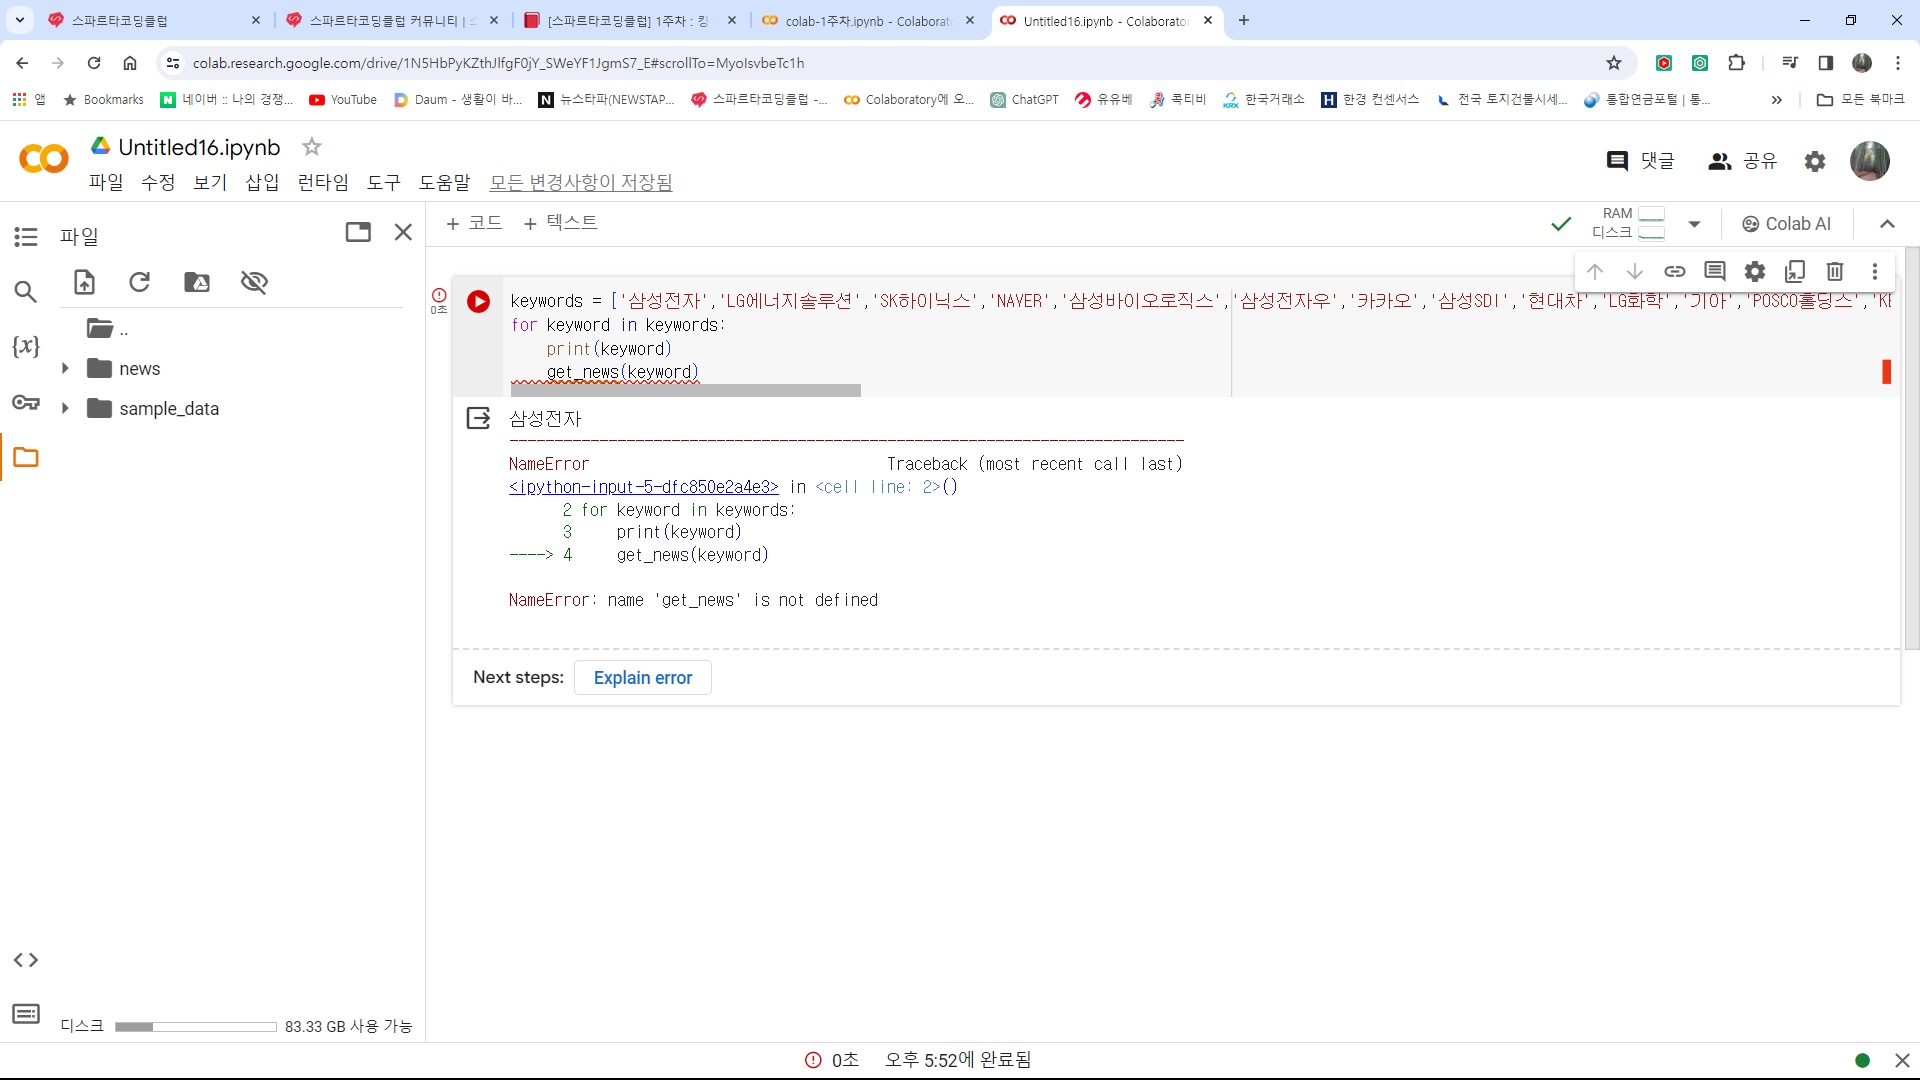Open the 도움말 menu
The height and width of the screenshot is (1080, 1920).
[x=444, y=182]
